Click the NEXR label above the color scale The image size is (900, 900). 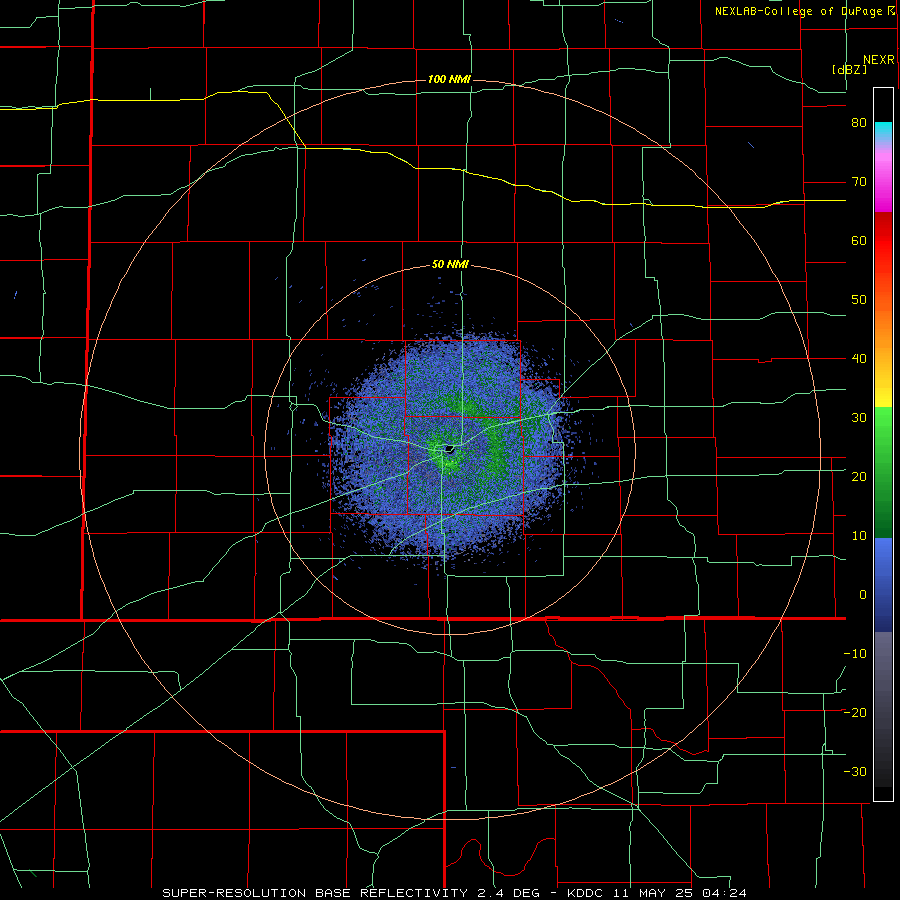click(879, 60)
